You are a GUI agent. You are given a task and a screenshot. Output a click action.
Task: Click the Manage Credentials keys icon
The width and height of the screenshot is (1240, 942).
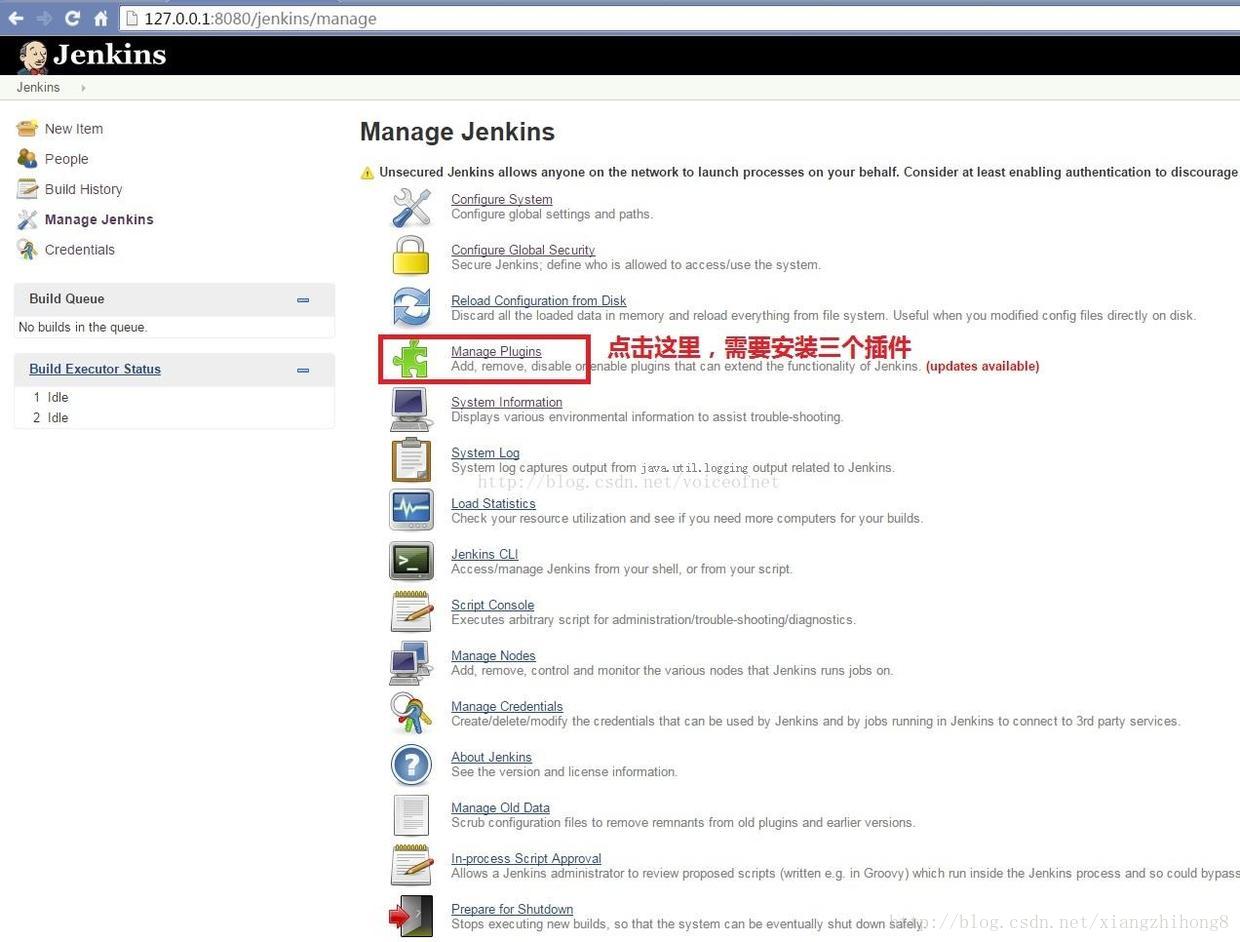pyautogui.click(x=411, y=713)
